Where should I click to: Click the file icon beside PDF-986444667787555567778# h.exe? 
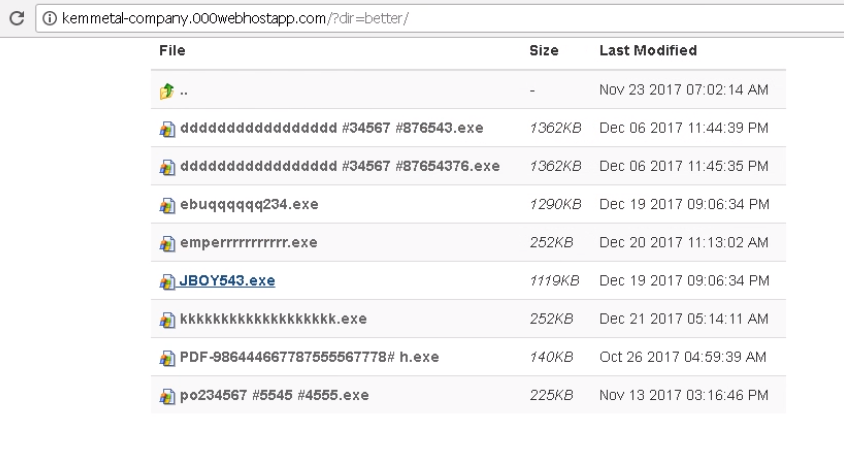(x=167, y=357)
